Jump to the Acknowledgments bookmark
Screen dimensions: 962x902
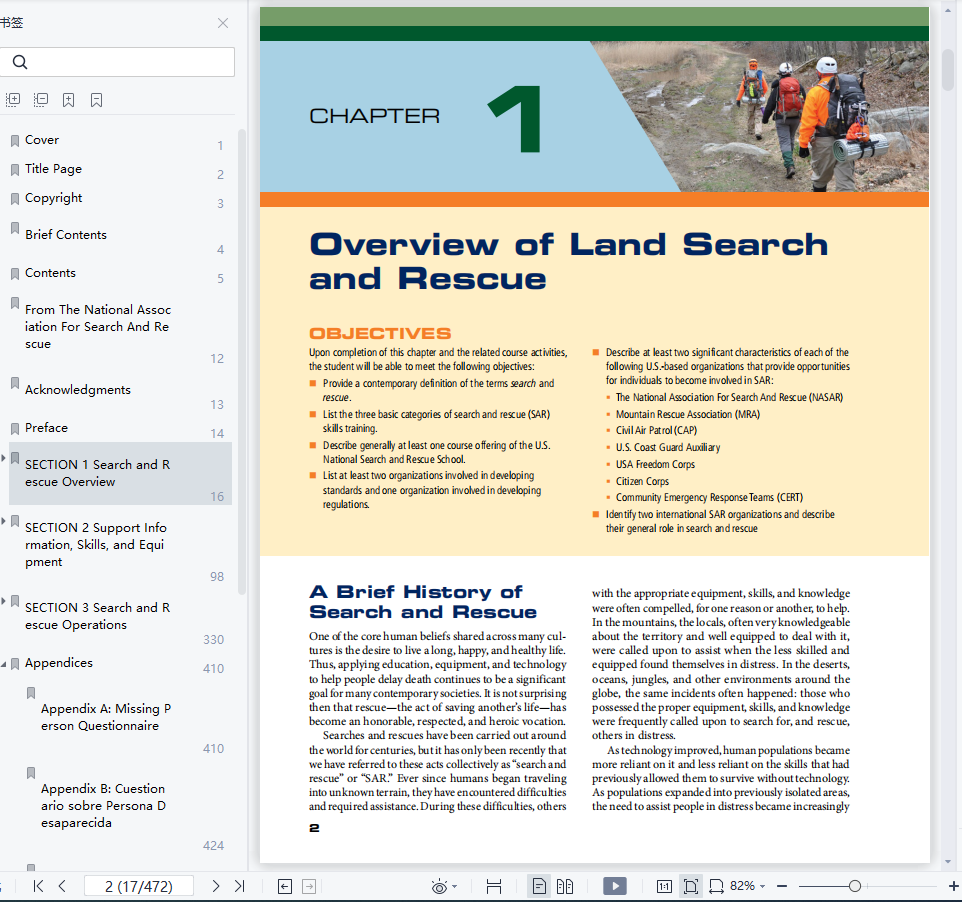pos(78,390)
